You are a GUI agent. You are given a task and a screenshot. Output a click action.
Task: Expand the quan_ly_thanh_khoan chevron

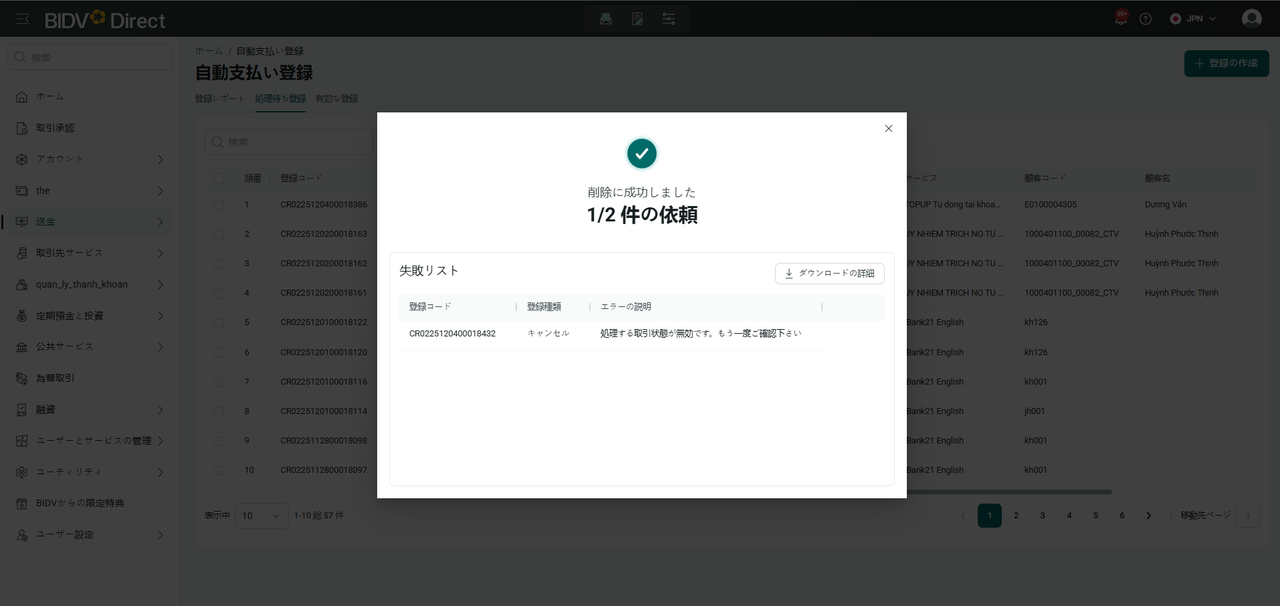click(x=160, y=284)
